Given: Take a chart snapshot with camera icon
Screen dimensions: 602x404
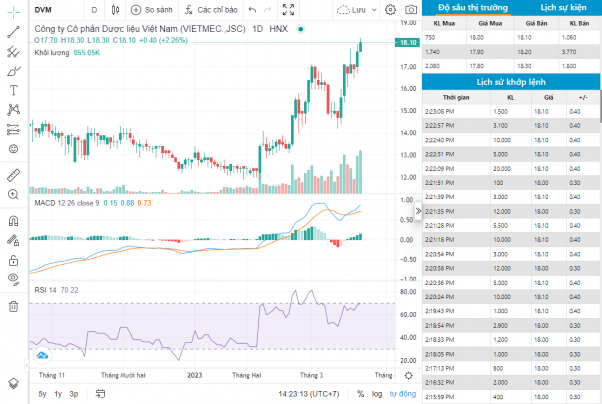Looking at the screenshot, I should tap(411, 10).
